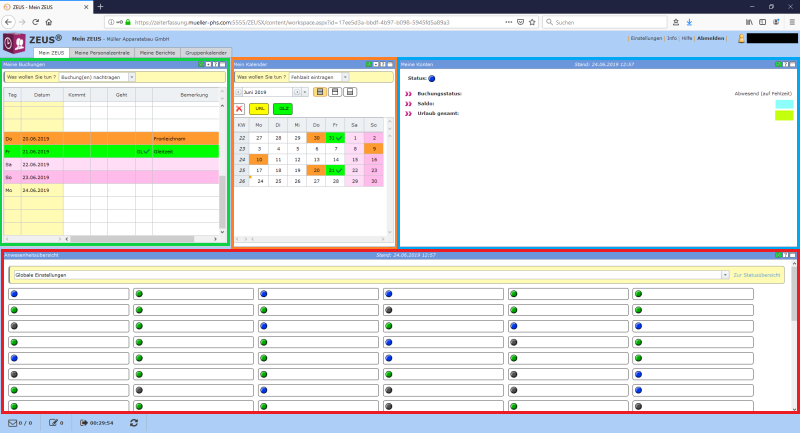Viewport: 800px width, 433px height.
Task: Click the Firefox downloads arrow icon
Action: point(717,21)
